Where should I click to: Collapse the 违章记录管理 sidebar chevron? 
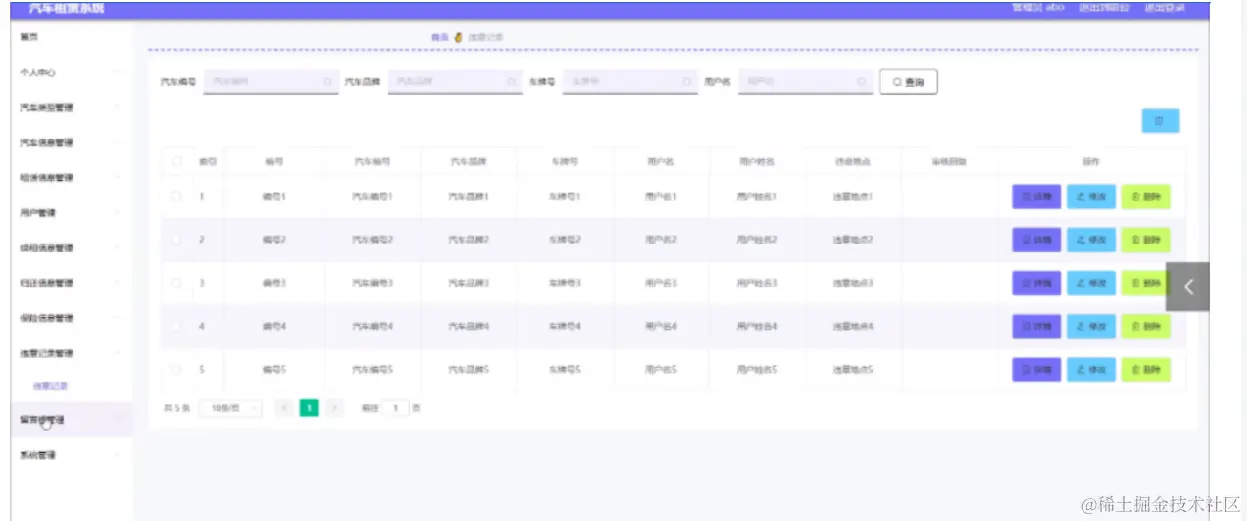[118, 353]
